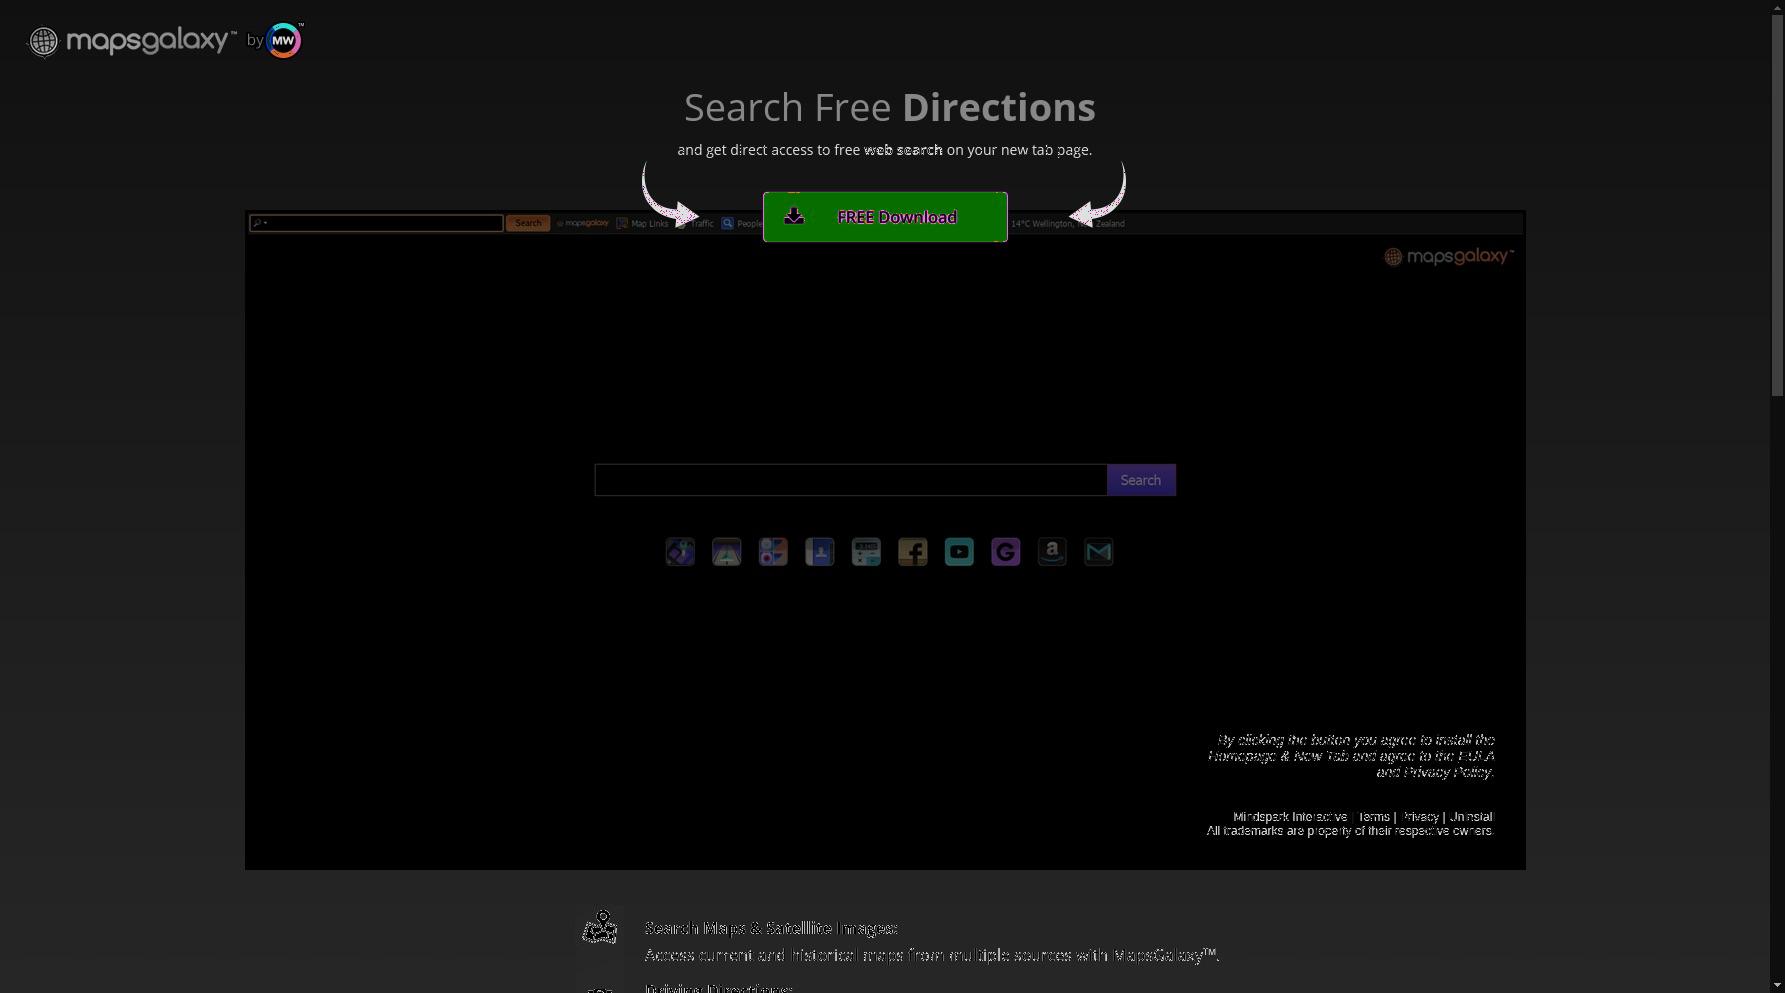1785x993 pixels.
Task: Click the People search toolbar icon
Action: coord(728,223)
